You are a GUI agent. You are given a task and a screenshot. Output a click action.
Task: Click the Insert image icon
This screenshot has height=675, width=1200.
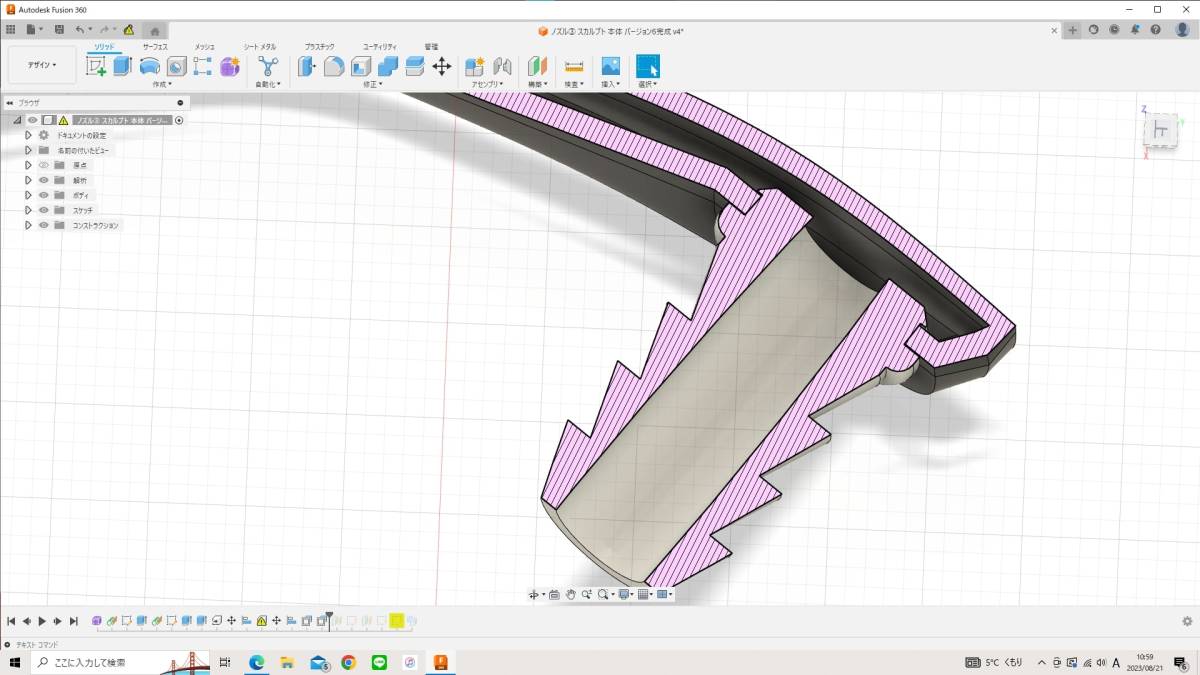coord(610,66)
